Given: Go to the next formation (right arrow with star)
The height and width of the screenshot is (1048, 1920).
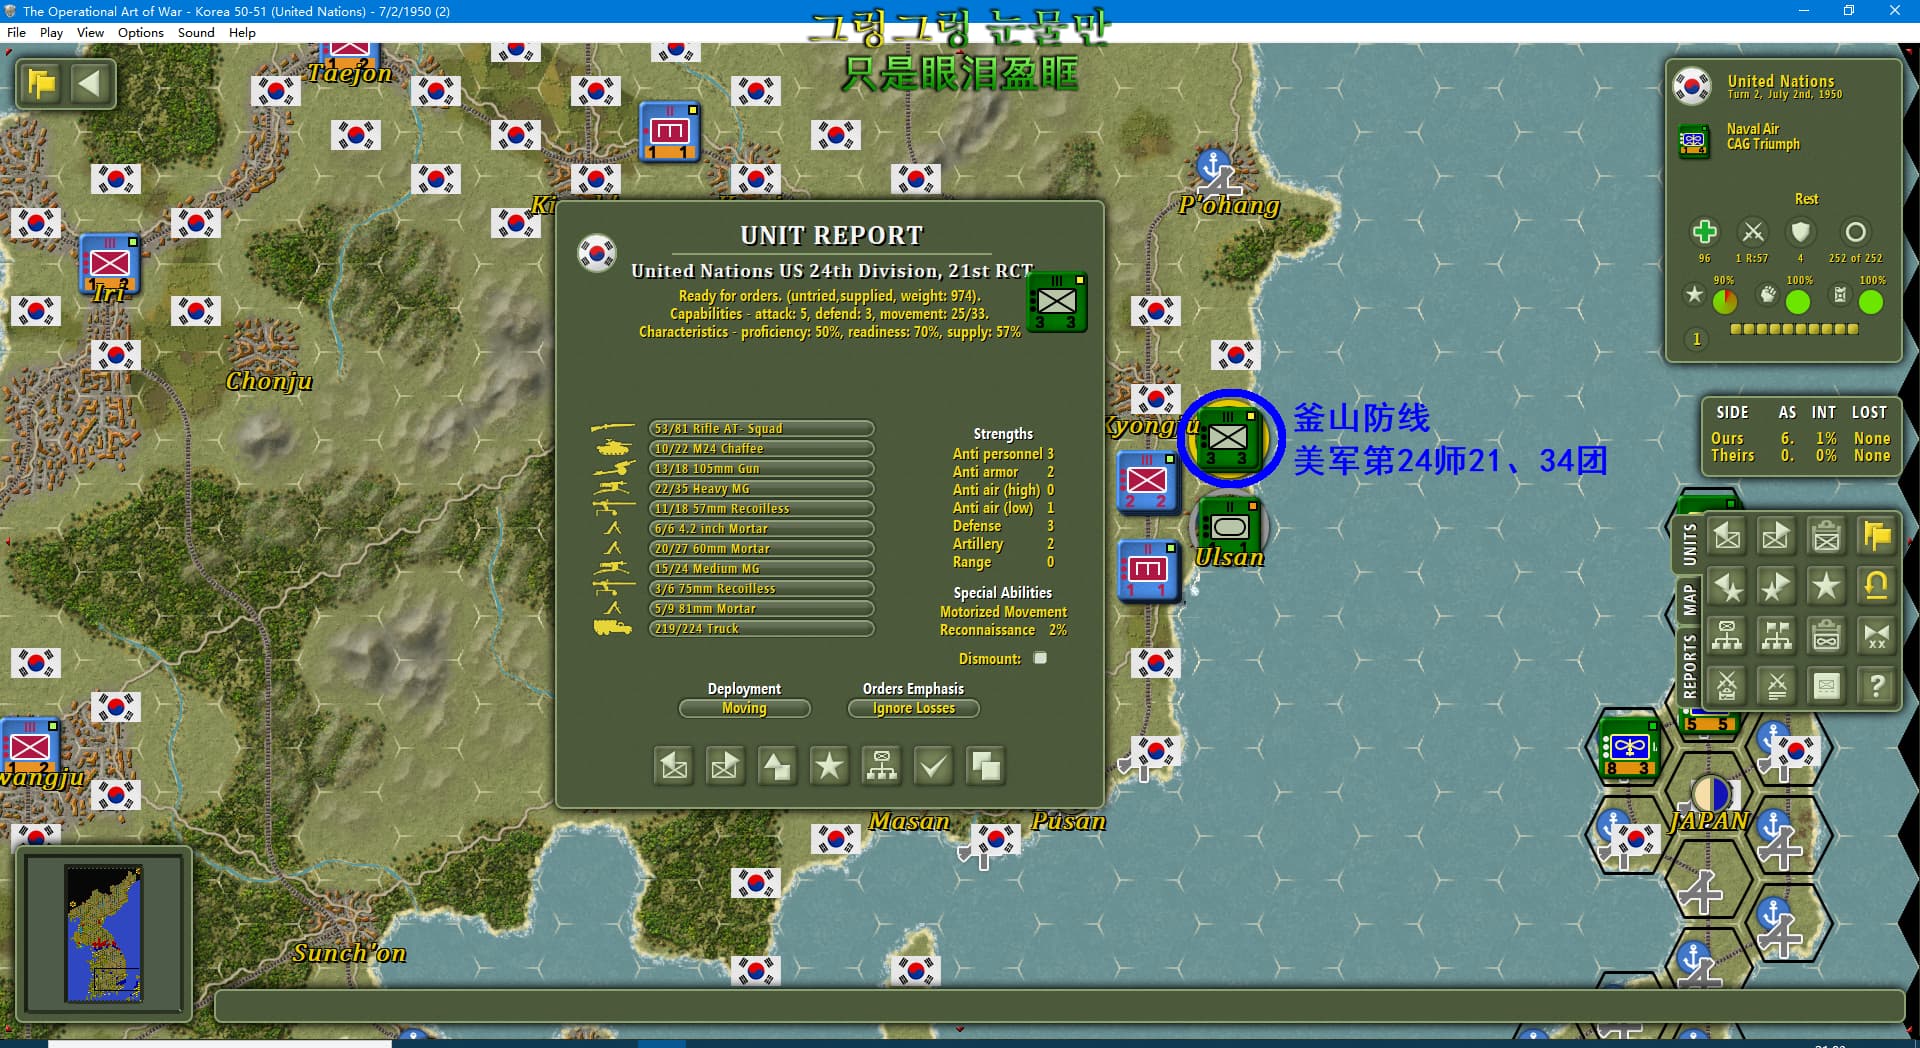Looking at the screenshot, I should click(x=1777, y=587).
